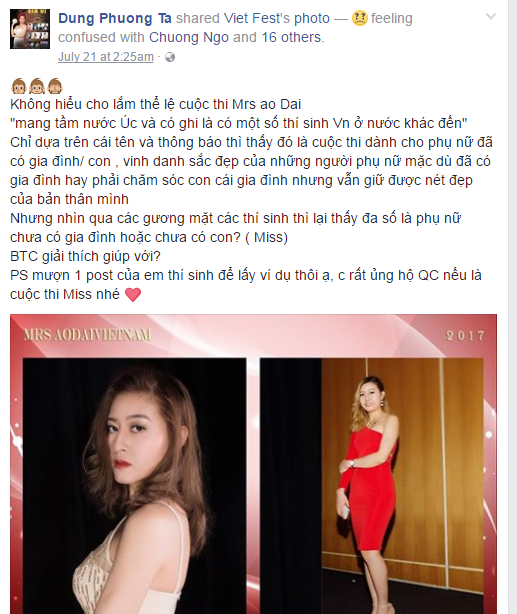This screenshot has height=614, width=517.
Task: Open the post options dropdown arrow
Action: [x=491, y=16]
